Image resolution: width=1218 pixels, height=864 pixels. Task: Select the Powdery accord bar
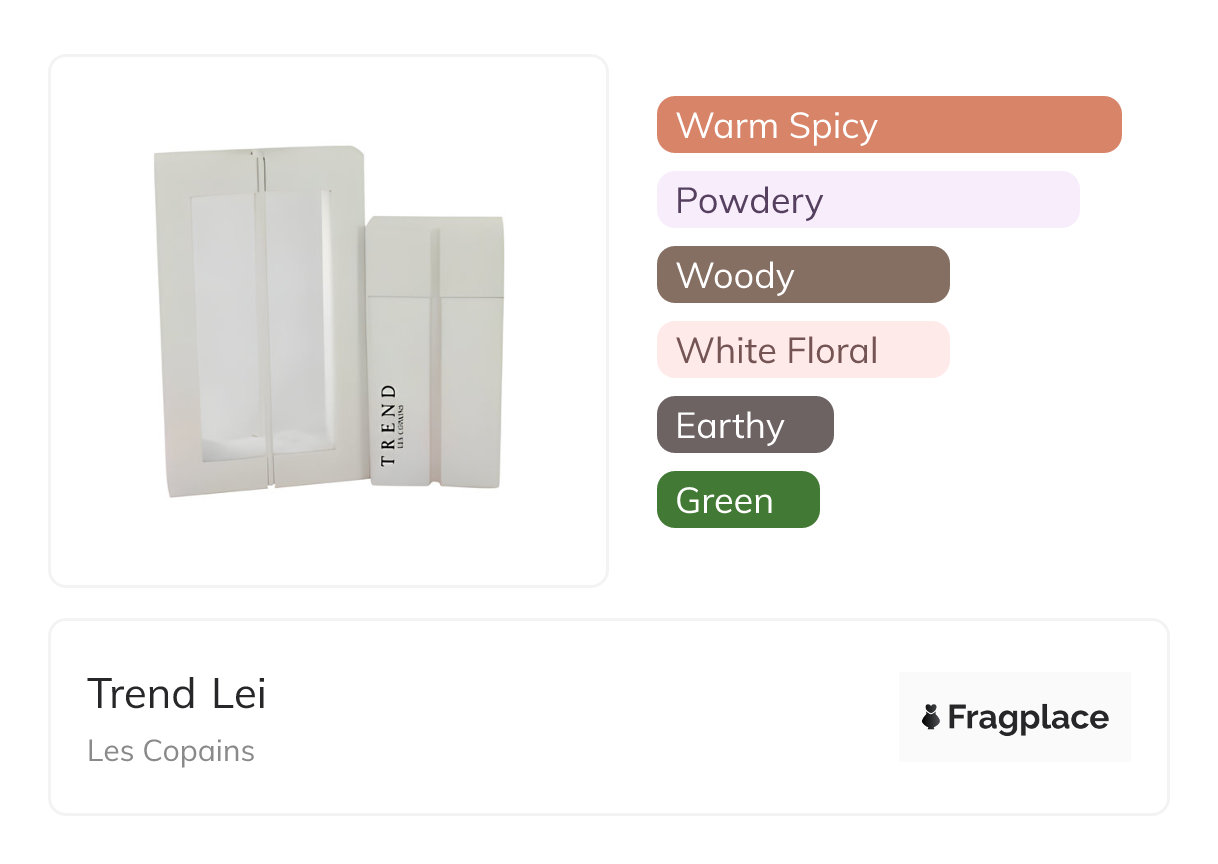(x=867, y=200)
